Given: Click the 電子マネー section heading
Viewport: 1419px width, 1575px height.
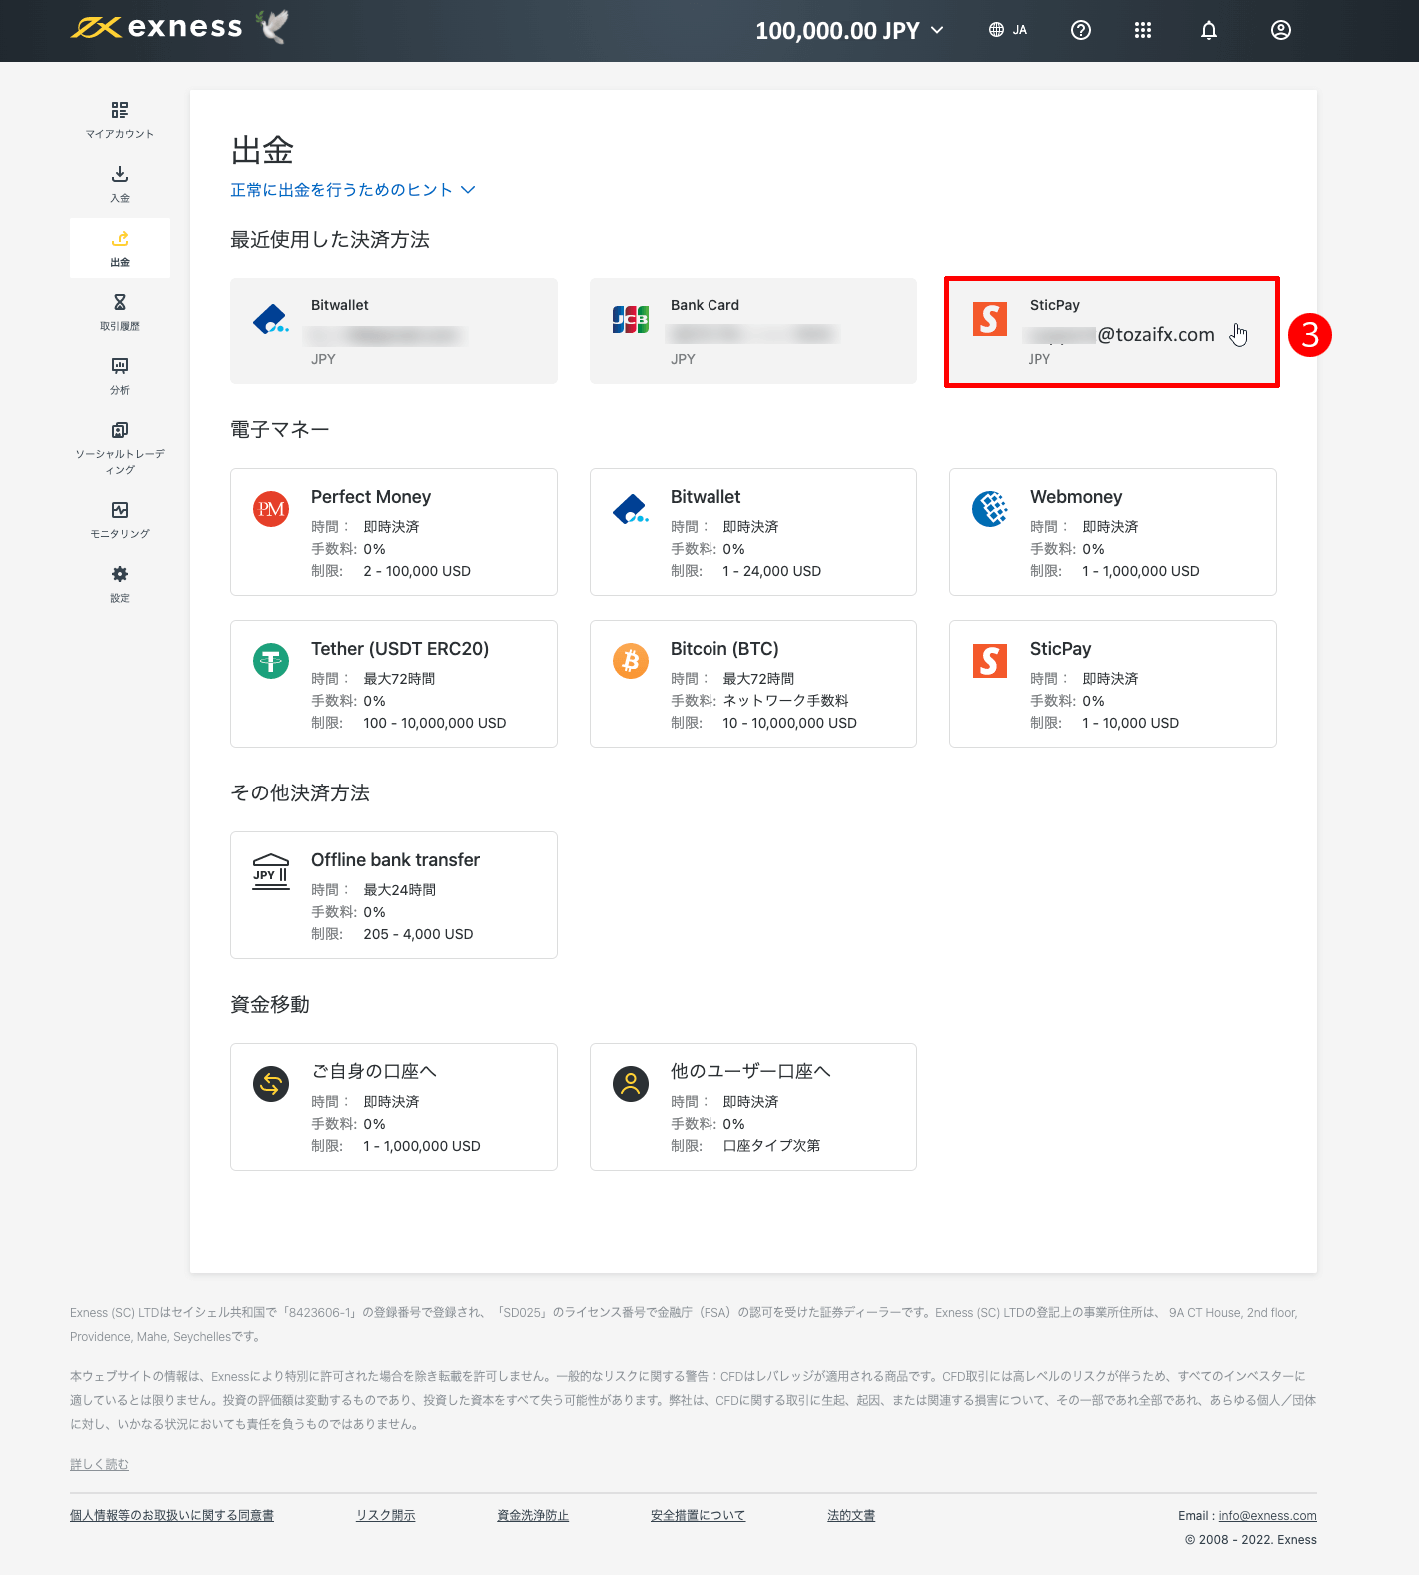Looking at the screenshot, I should (x=280, y=430).
